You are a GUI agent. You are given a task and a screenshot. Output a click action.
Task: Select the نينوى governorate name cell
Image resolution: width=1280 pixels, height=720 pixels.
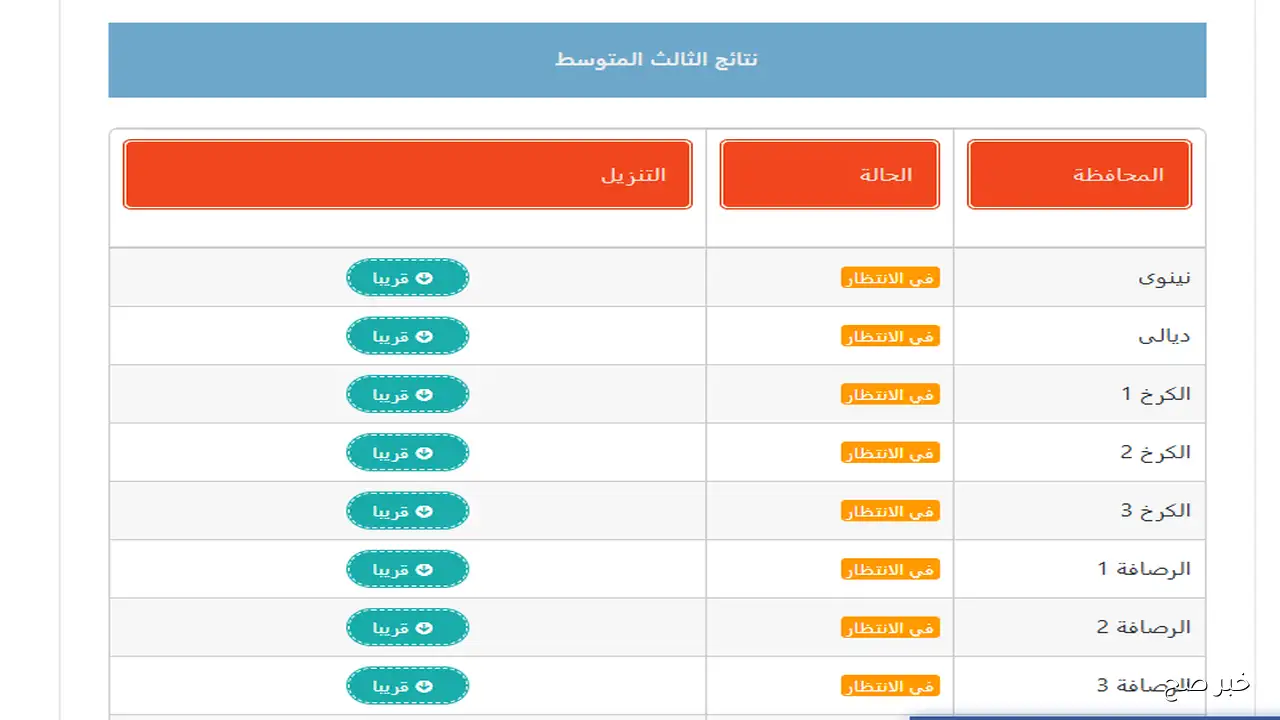click(1164, 278)
